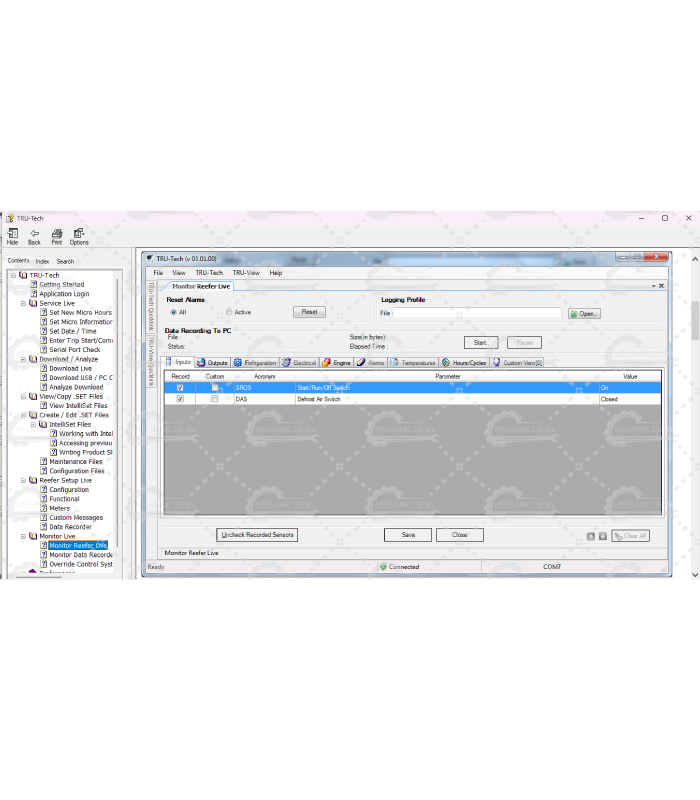Click the Connected status shield icon

click(382, 567)
